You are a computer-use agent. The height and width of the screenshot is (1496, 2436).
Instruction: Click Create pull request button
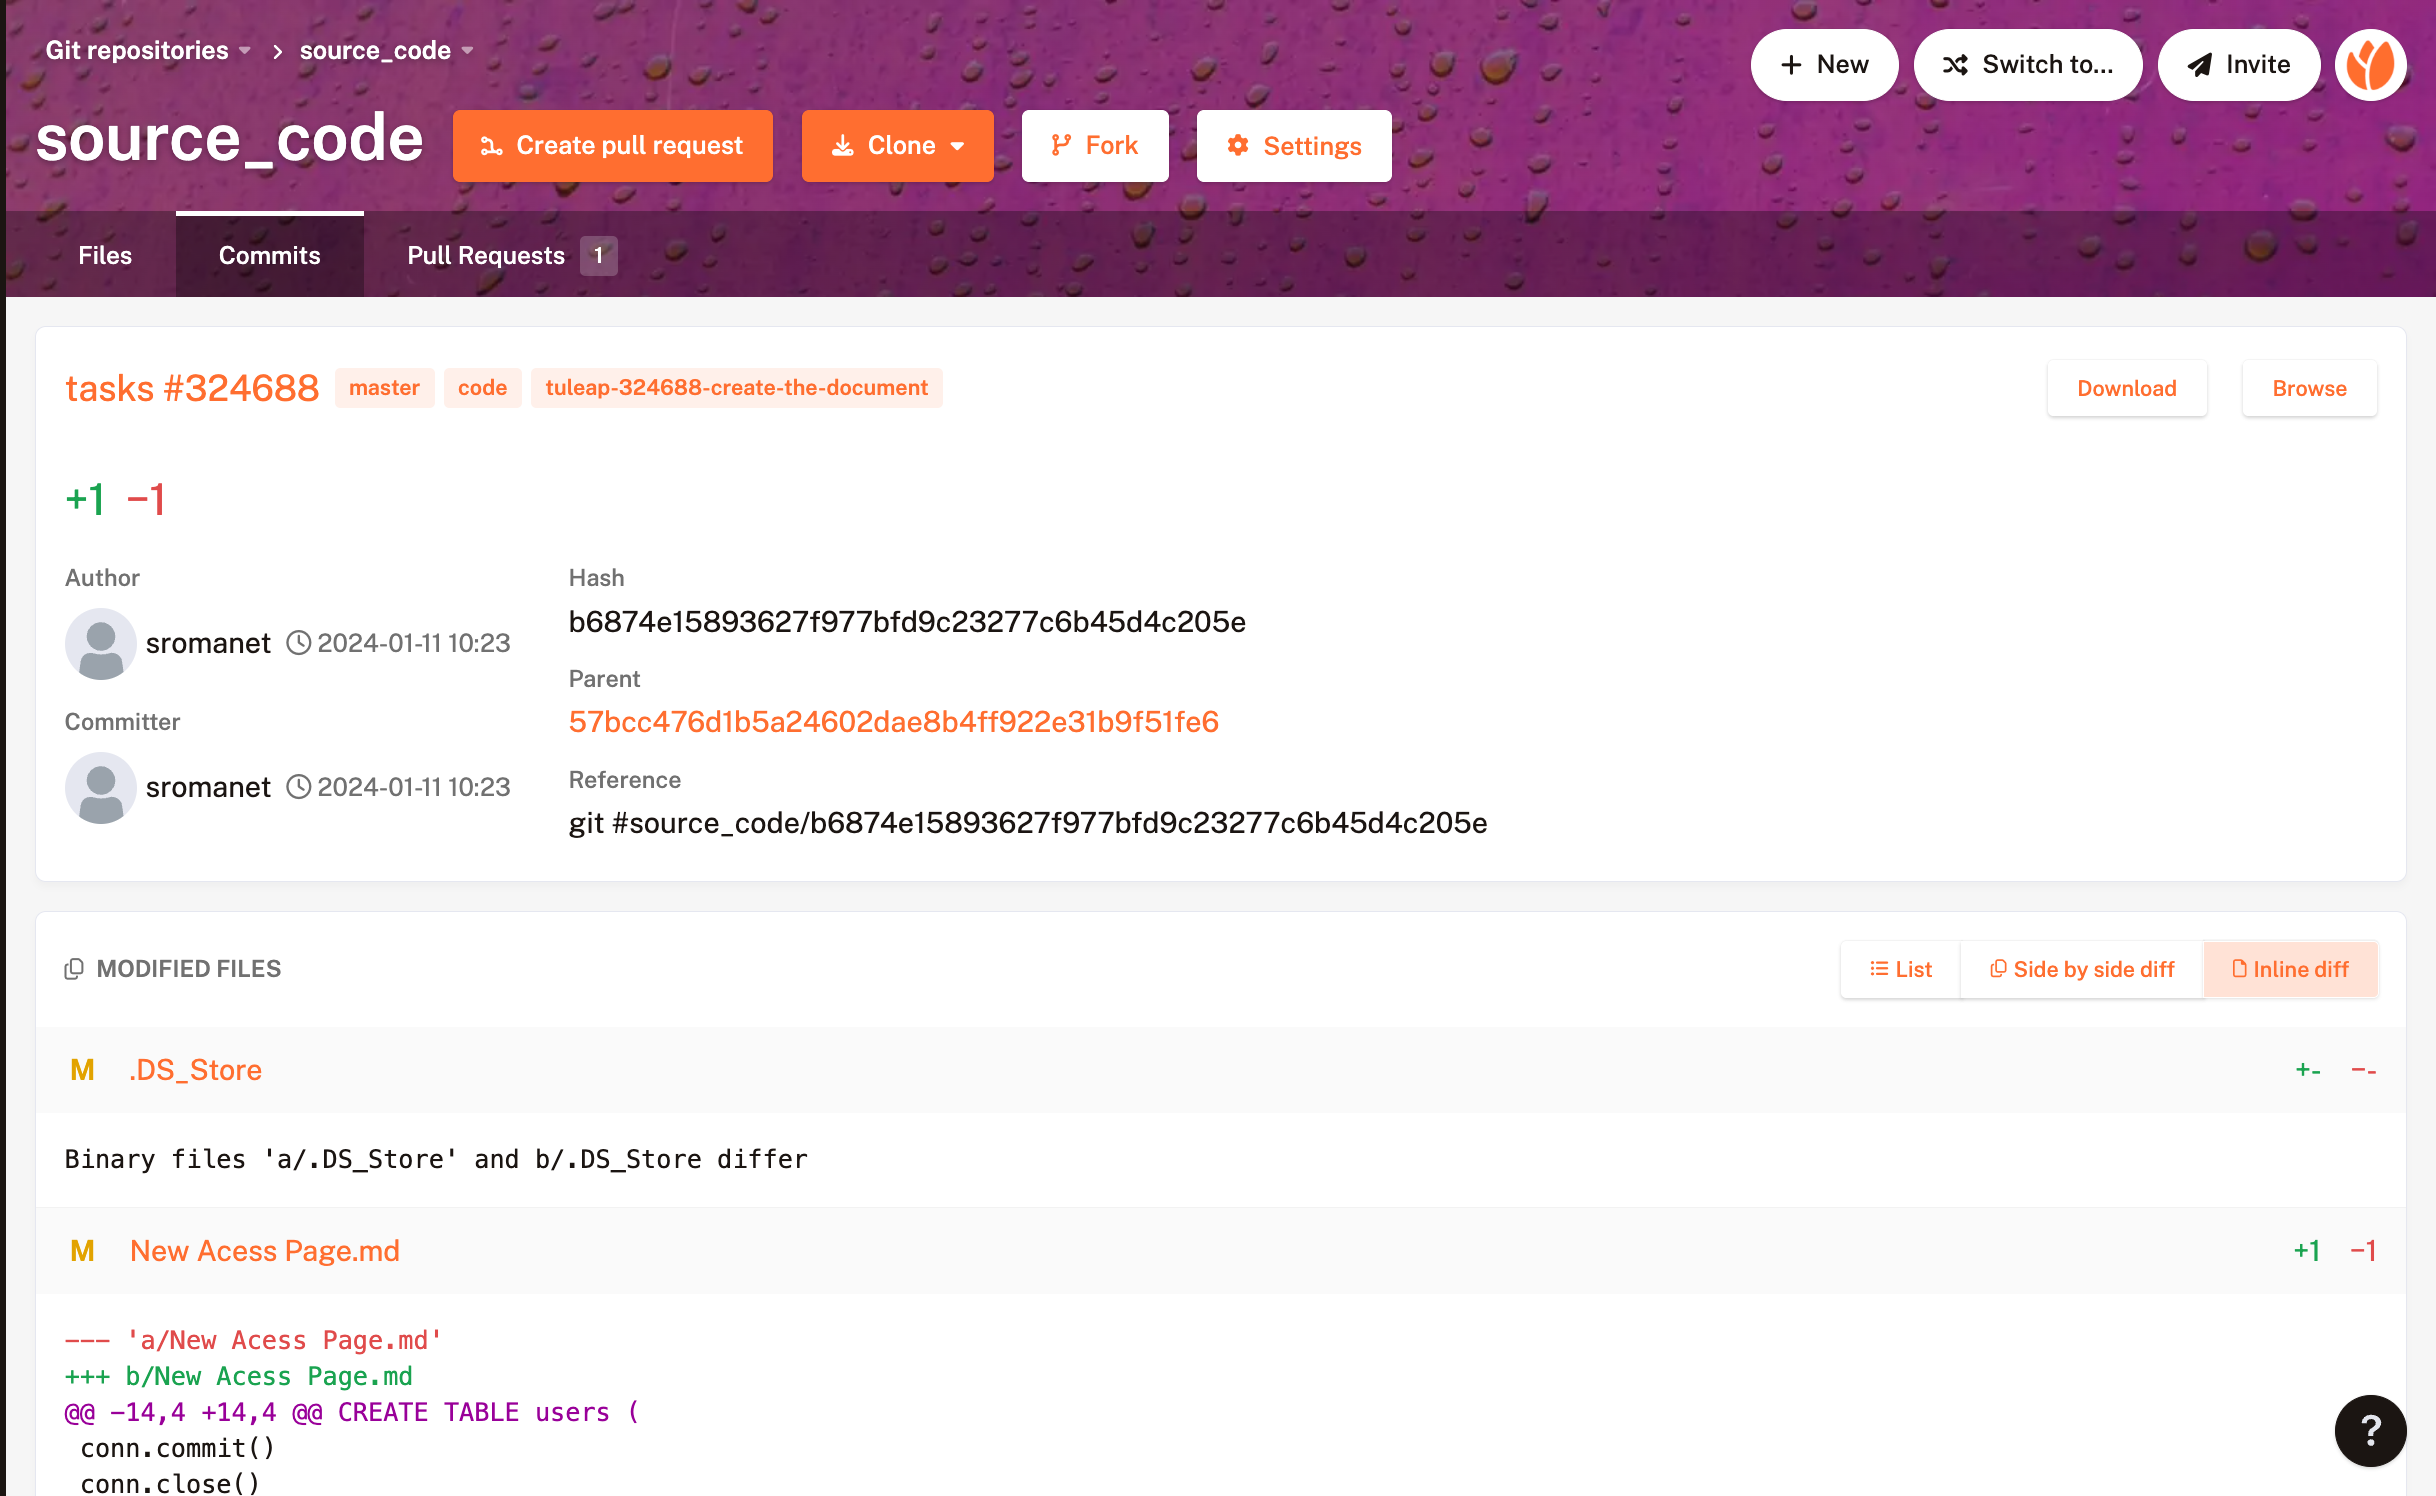(612, 146)
